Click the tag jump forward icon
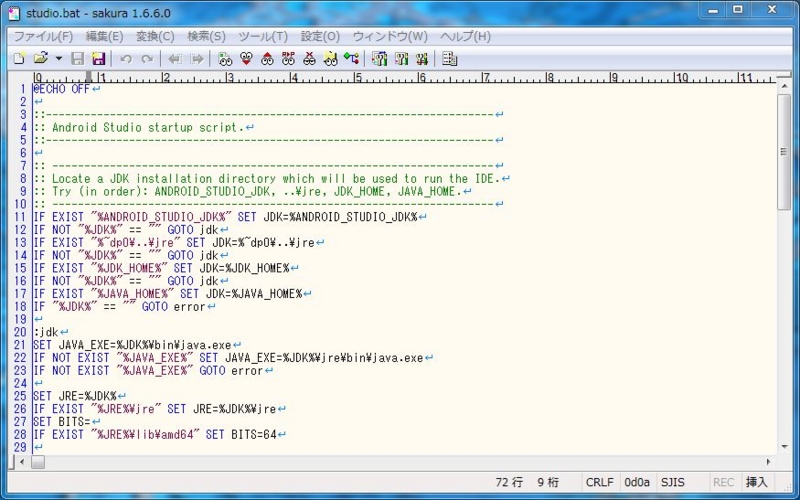This screenshot has height=500, width=800. (196, 59)
